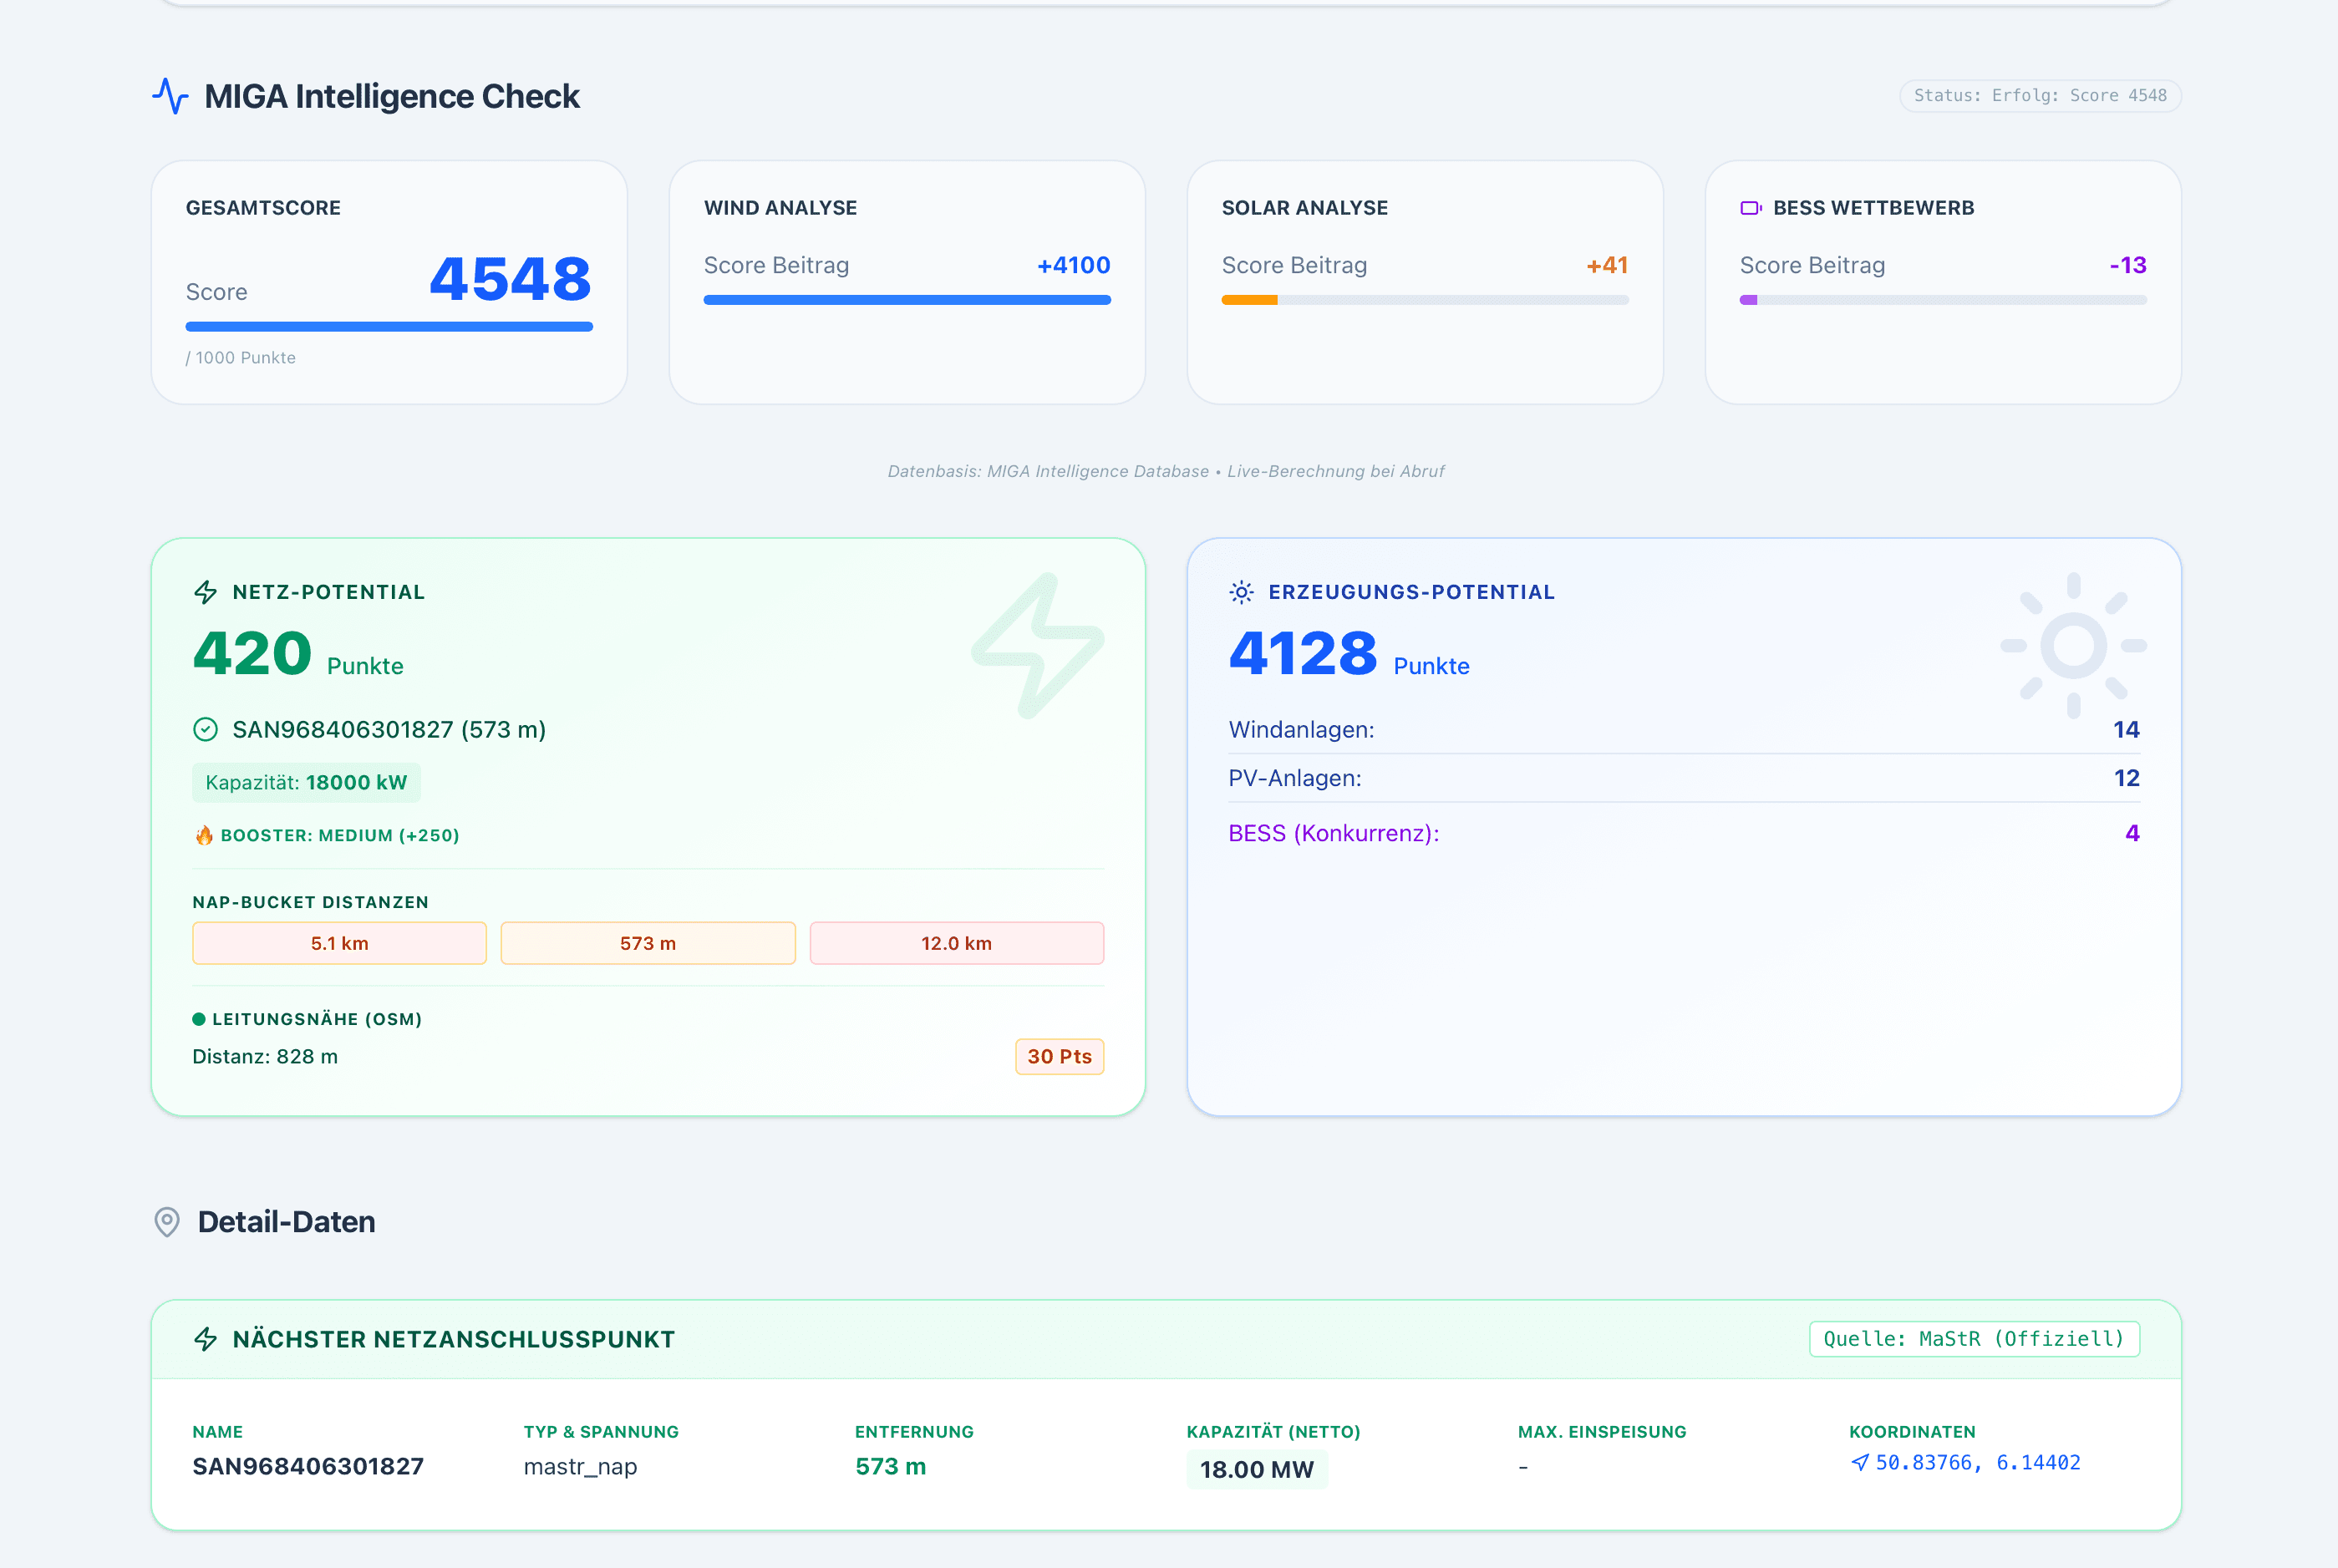Viewport: 2338px width, 1568px height.
Task: Click the lightning icon next to Netz-Potential
Action: click(205, 591)
